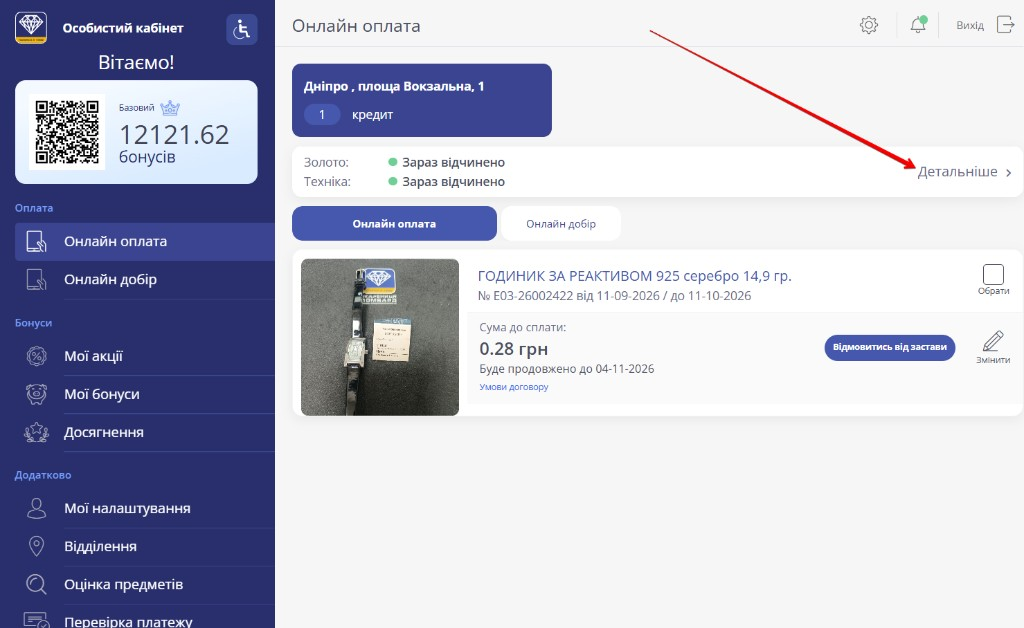
Task: Click the Оцінка предметів magnifier icon
Action: click(x=36, y=584)
